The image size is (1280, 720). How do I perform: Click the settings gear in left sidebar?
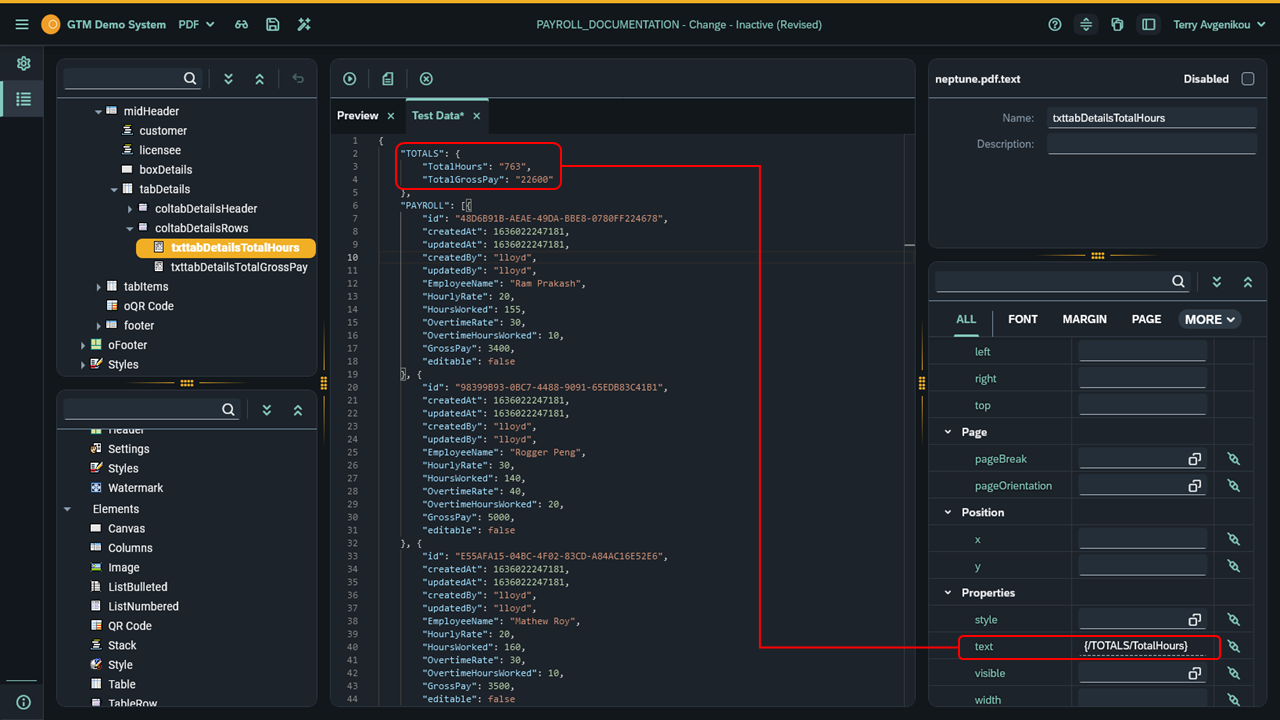[23, 63]
